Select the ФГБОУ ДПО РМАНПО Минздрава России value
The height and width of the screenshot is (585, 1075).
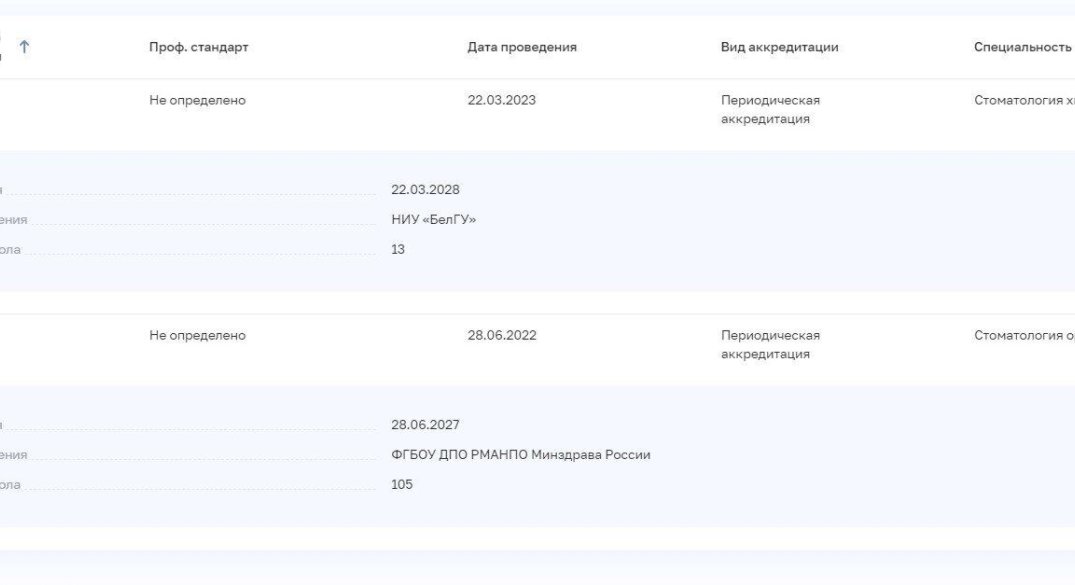(521, 455)
